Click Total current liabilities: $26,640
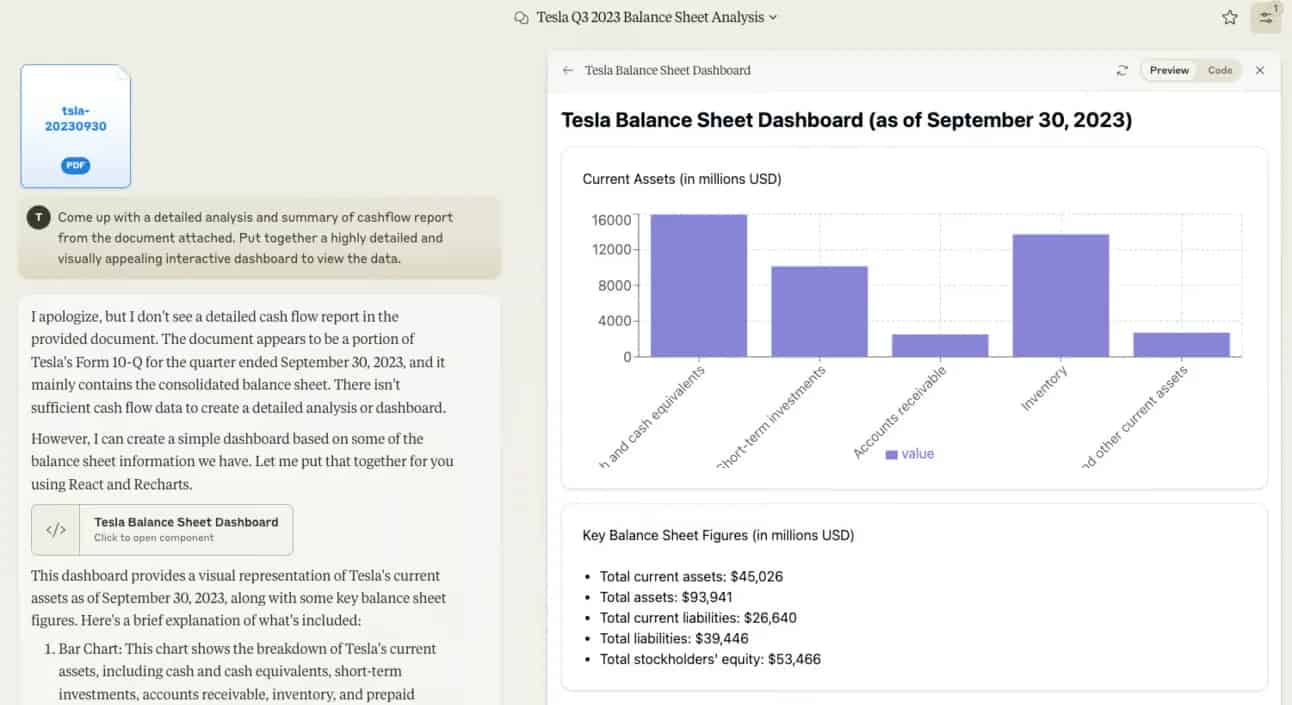 pyautogui.click(x=698, y=618)
